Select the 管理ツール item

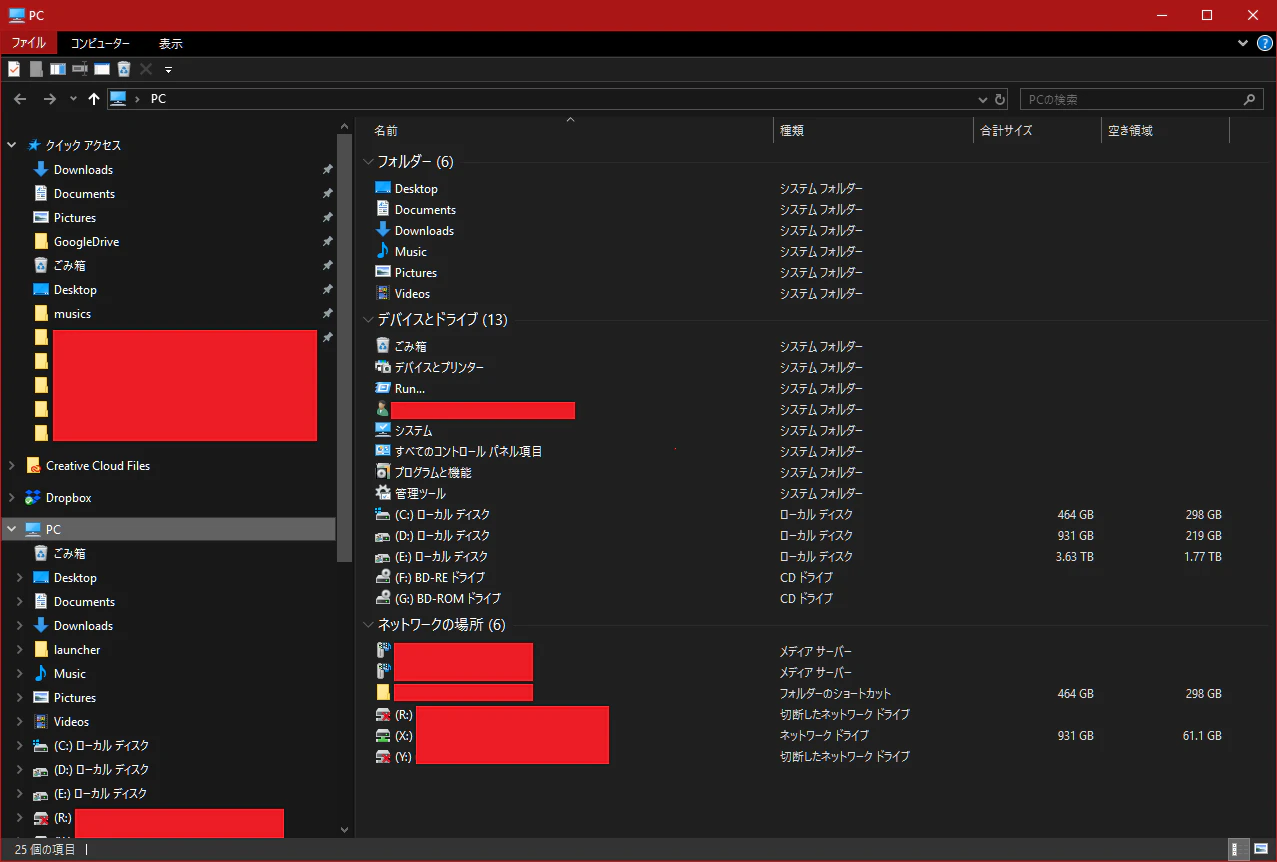point(410,494)
